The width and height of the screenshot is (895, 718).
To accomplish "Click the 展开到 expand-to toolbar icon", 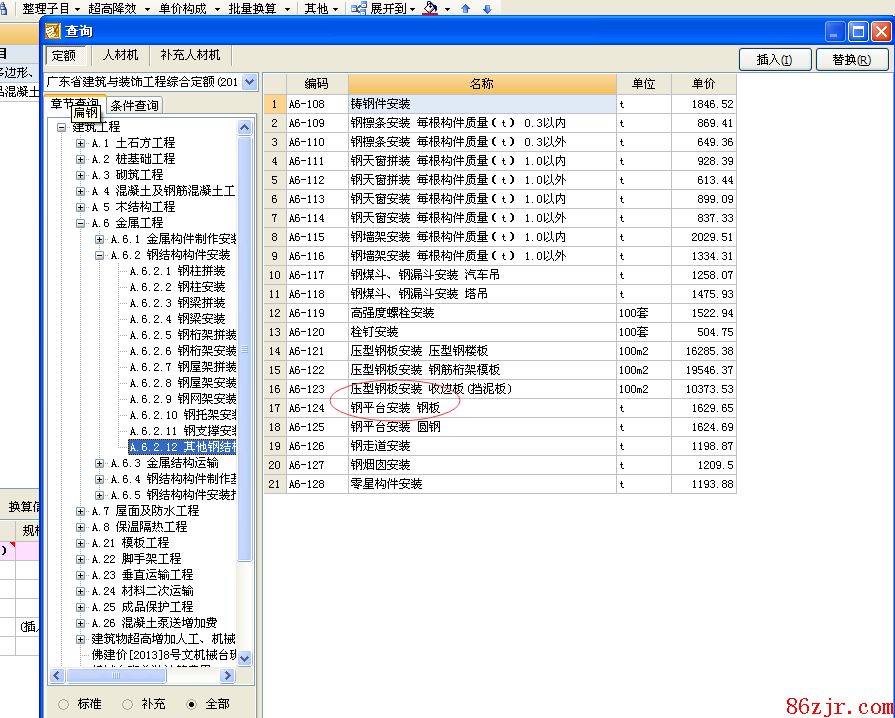I will coord(359,8).
